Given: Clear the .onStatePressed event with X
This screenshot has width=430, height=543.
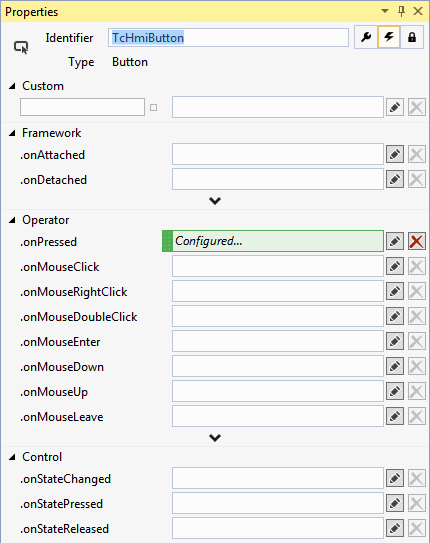Looking at the screenshot, I should 416,503.
